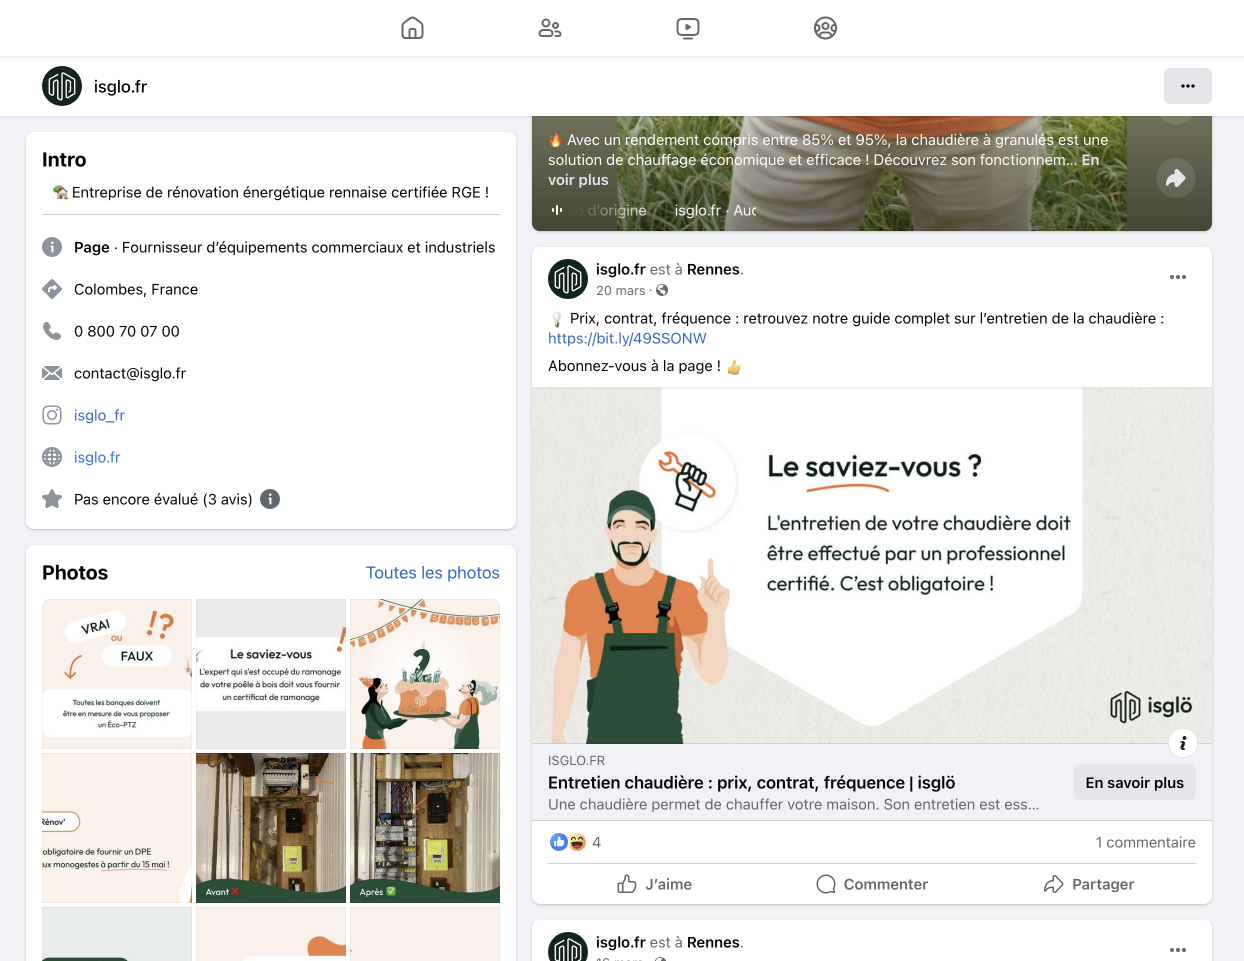Click the info icon on the link preview
1244x961 pixels.
1183,743
